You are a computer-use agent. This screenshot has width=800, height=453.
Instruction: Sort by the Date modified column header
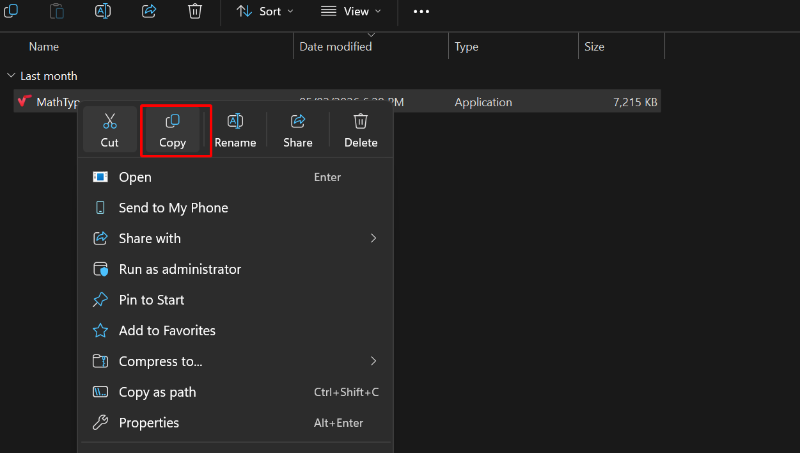coord(335,47)
